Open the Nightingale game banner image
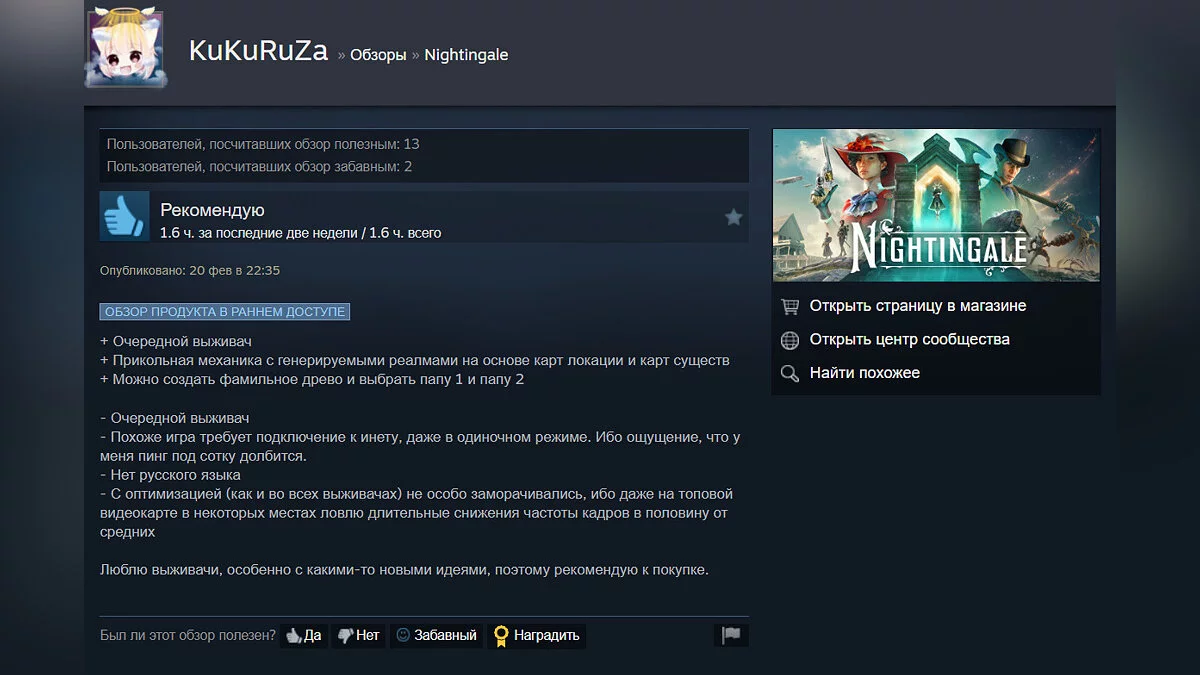Viewport: 1200px width, 675px height. [x=935, y=205]
